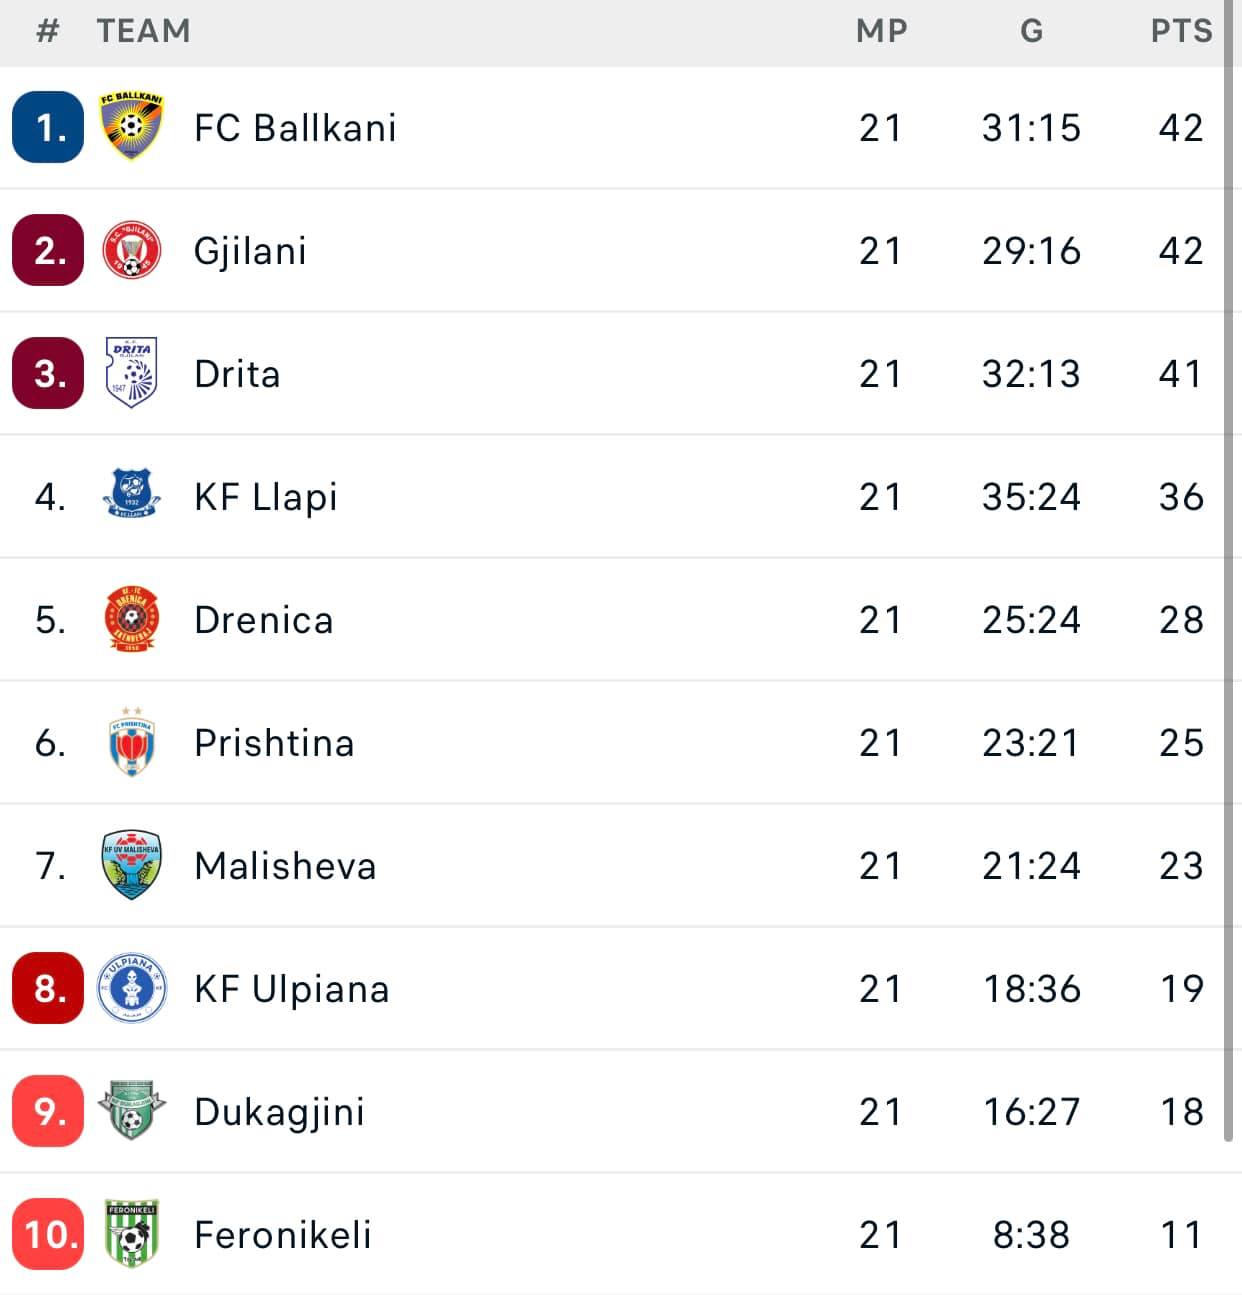
Task: Open the FC Ballkani team name
Action: (x=295, y=128)
